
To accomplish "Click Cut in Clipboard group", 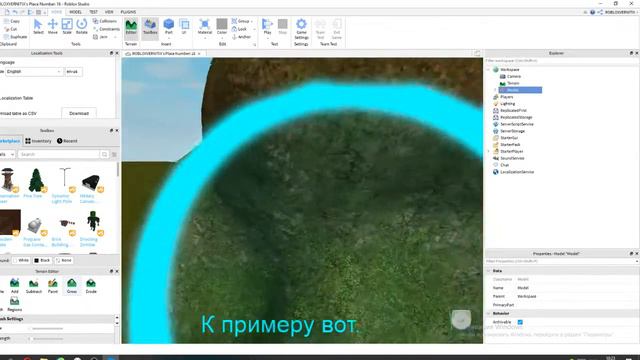I will tap(11, 29).
